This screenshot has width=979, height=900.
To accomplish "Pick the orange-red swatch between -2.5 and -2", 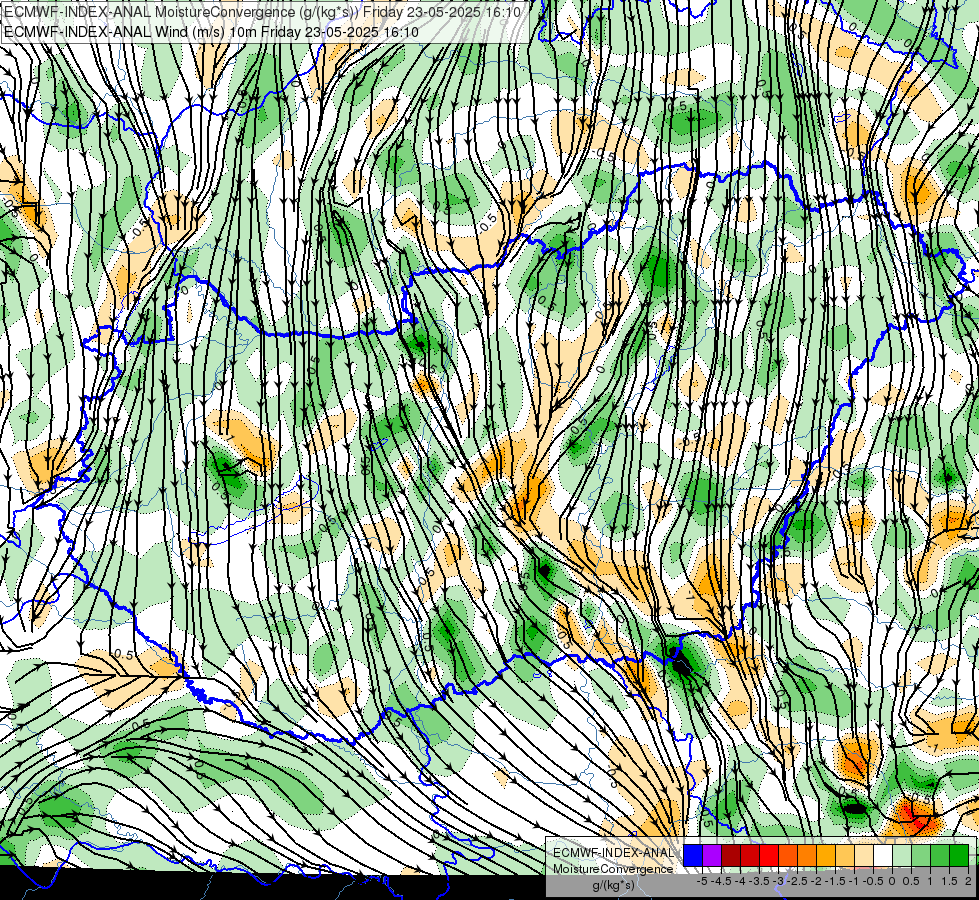I will [x=788, y=855].
